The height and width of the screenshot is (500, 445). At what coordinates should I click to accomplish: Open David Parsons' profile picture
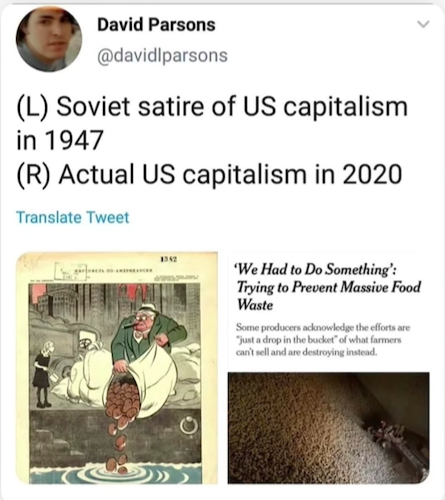click(49, 38)
